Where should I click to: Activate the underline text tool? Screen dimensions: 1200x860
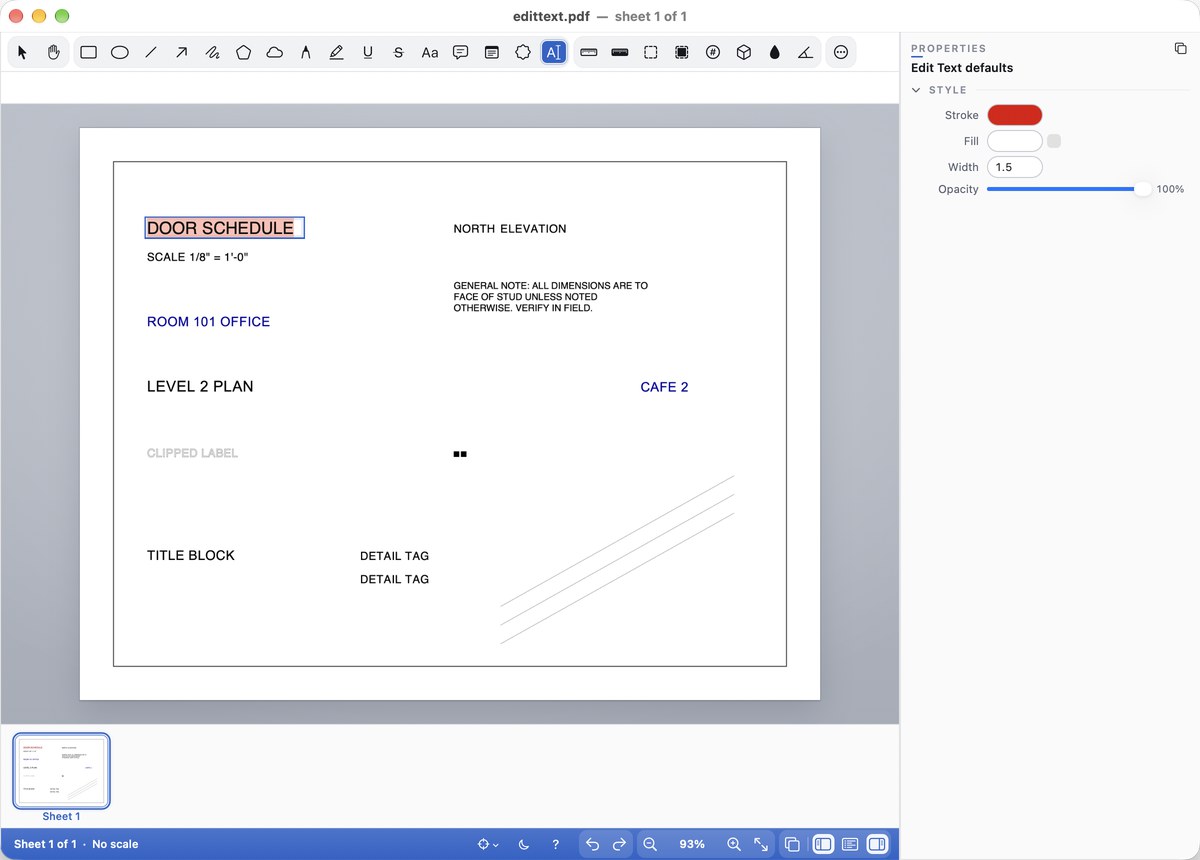click(x=367, y=53)
